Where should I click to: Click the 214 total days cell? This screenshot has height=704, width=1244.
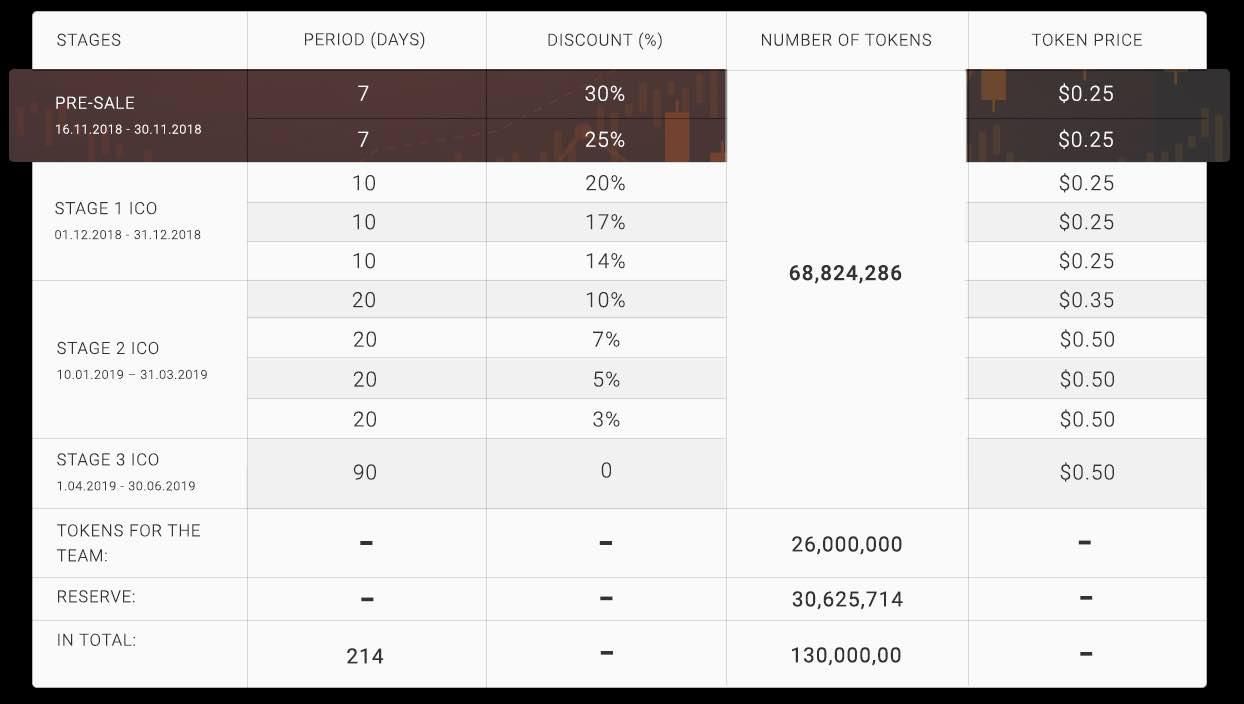click(x=365, y=656)
